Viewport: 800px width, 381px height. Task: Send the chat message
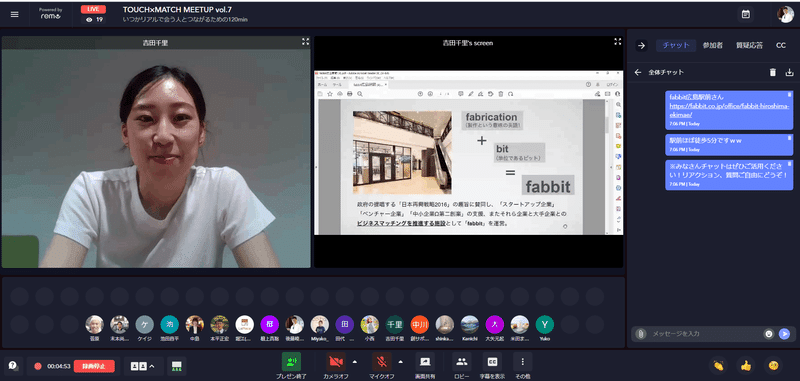pos(785,334)
